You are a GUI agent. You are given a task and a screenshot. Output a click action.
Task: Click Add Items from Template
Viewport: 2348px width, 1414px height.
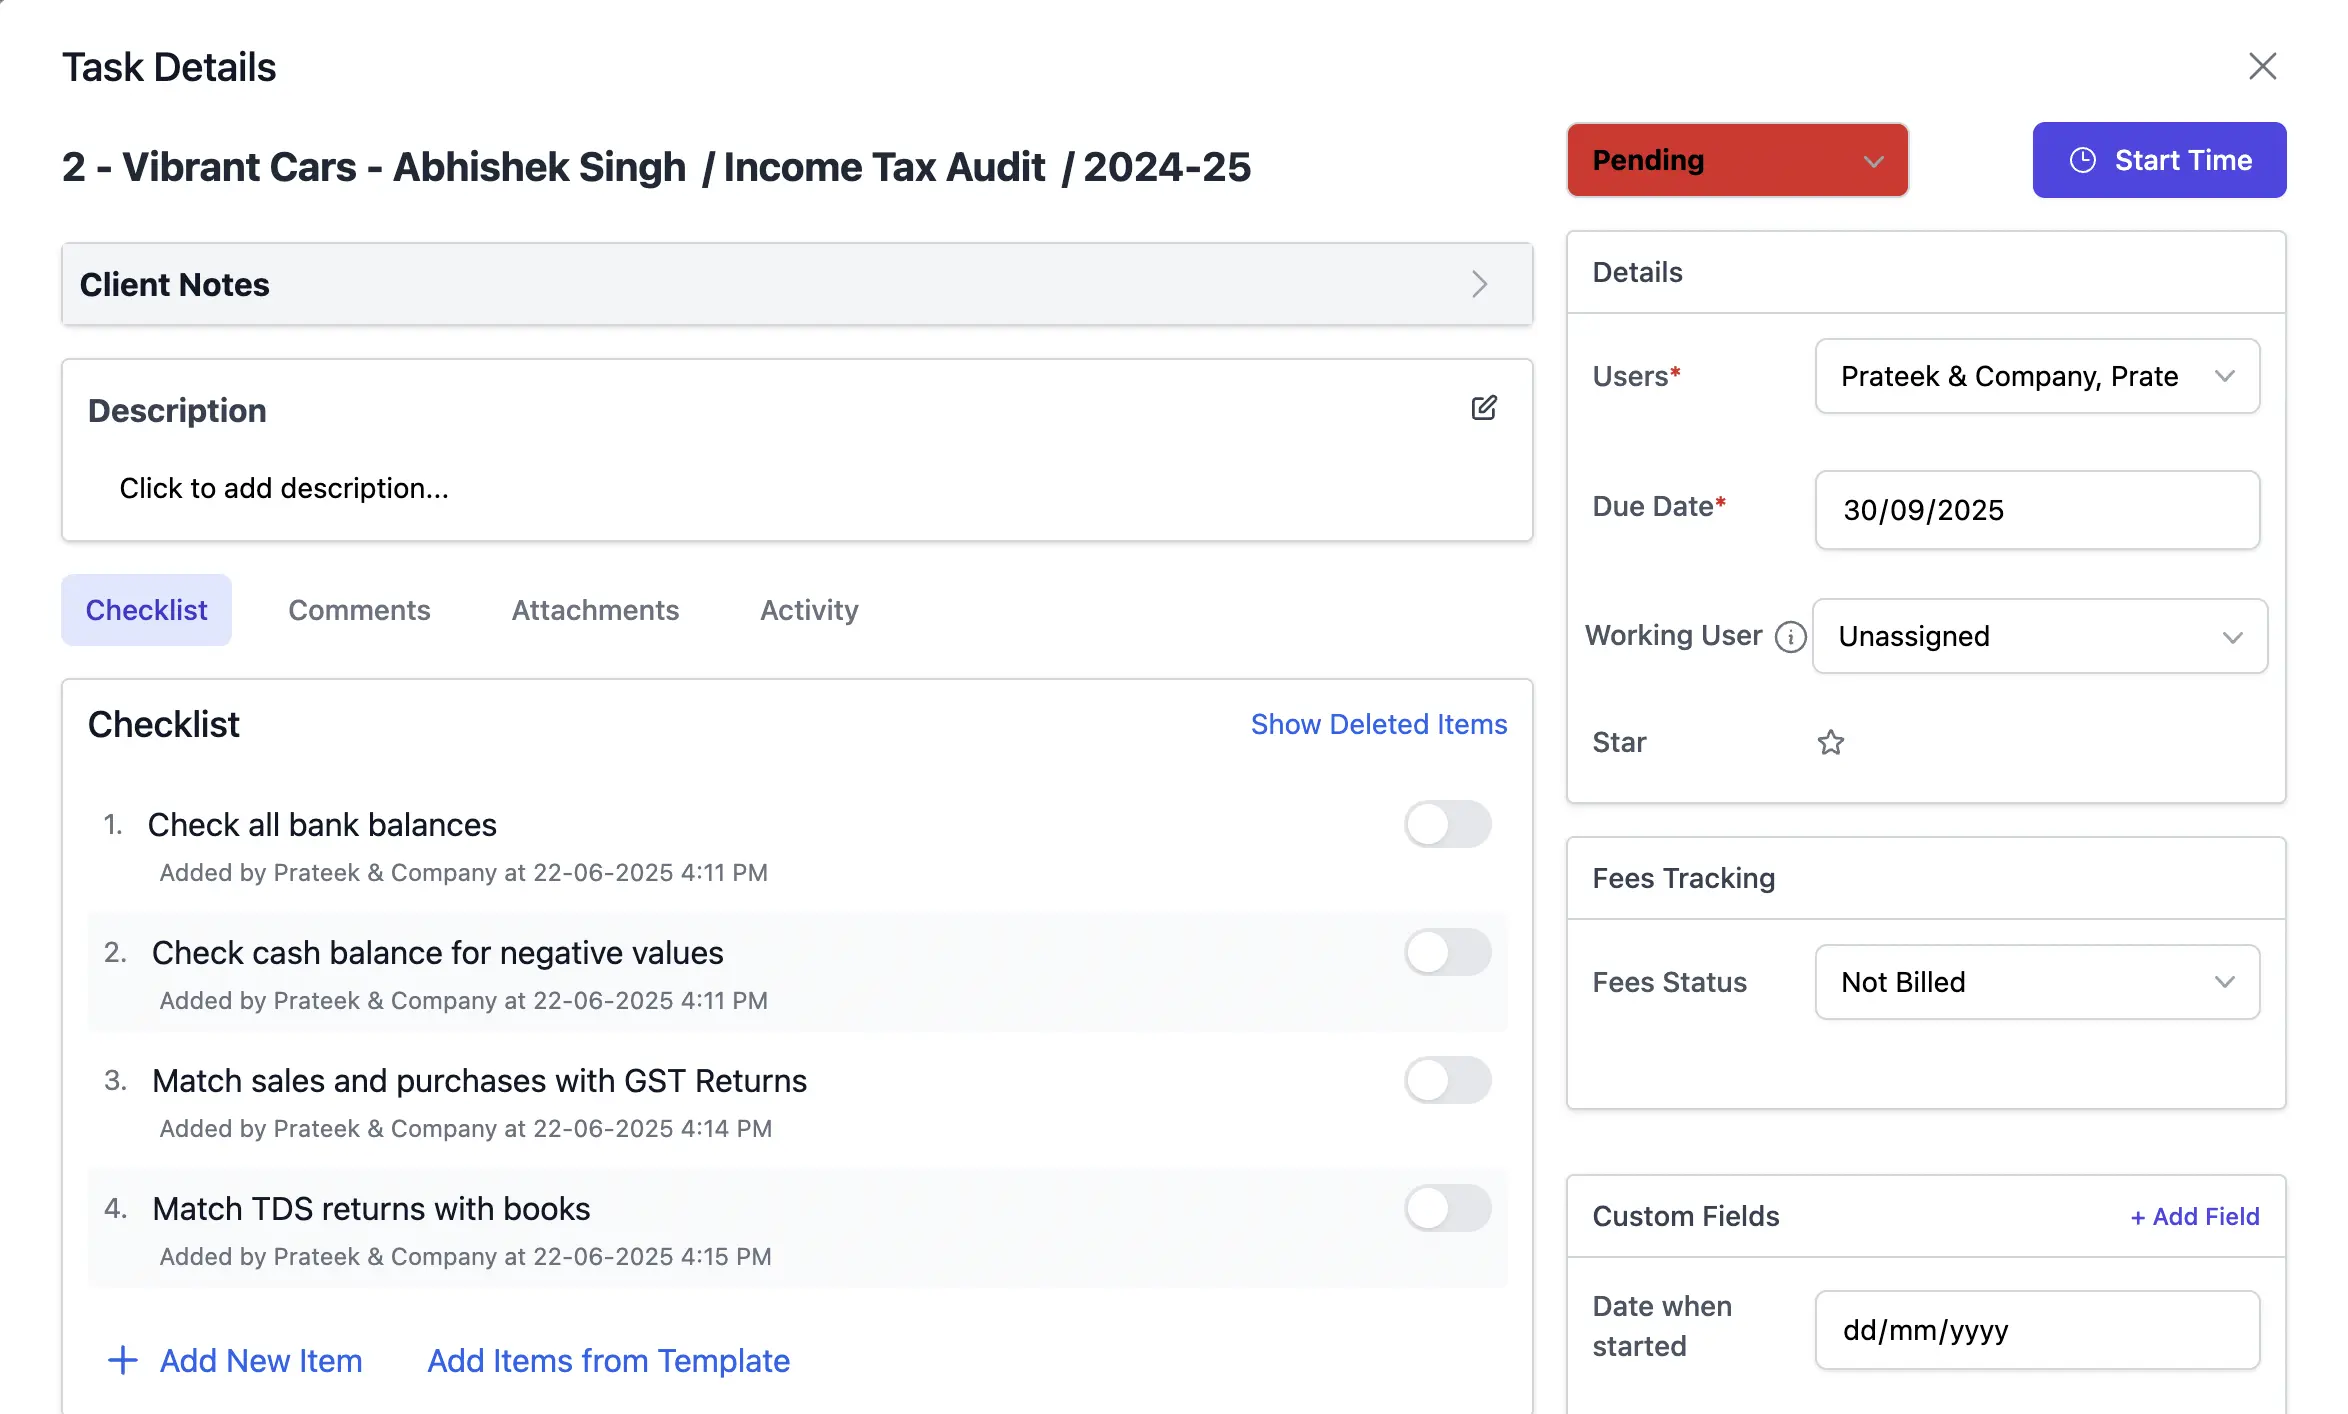point(608,1360)
